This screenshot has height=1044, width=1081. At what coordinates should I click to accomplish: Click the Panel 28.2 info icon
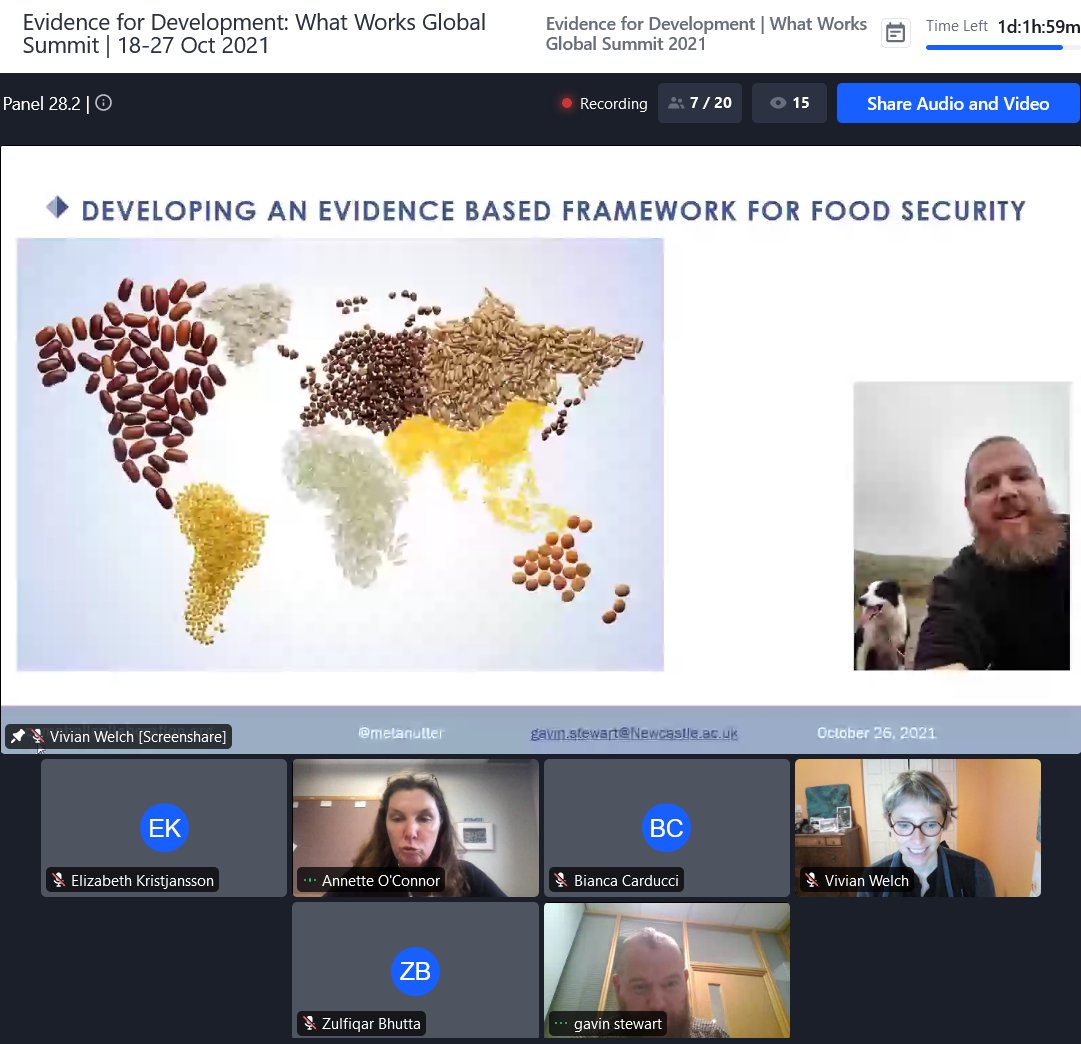[103, 103]
